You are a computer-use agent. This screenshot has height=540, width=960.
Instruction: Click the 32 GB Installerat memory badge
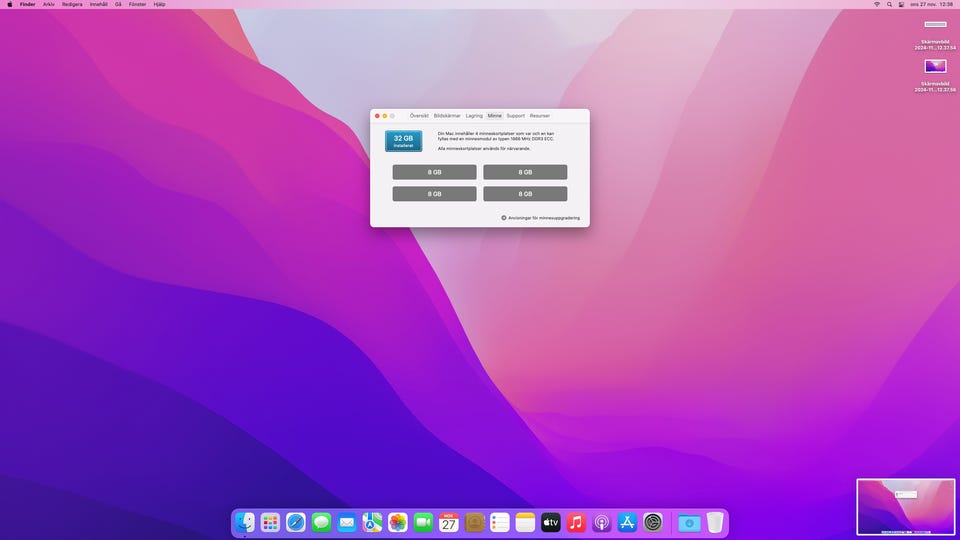coord(403,141)
